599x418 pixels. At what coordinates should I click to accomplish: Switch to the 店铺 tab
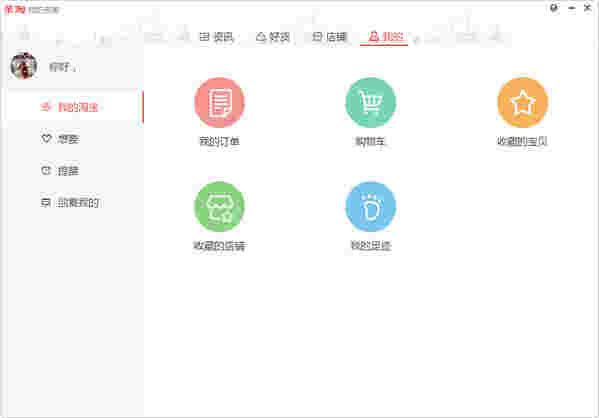click(329, 37)
